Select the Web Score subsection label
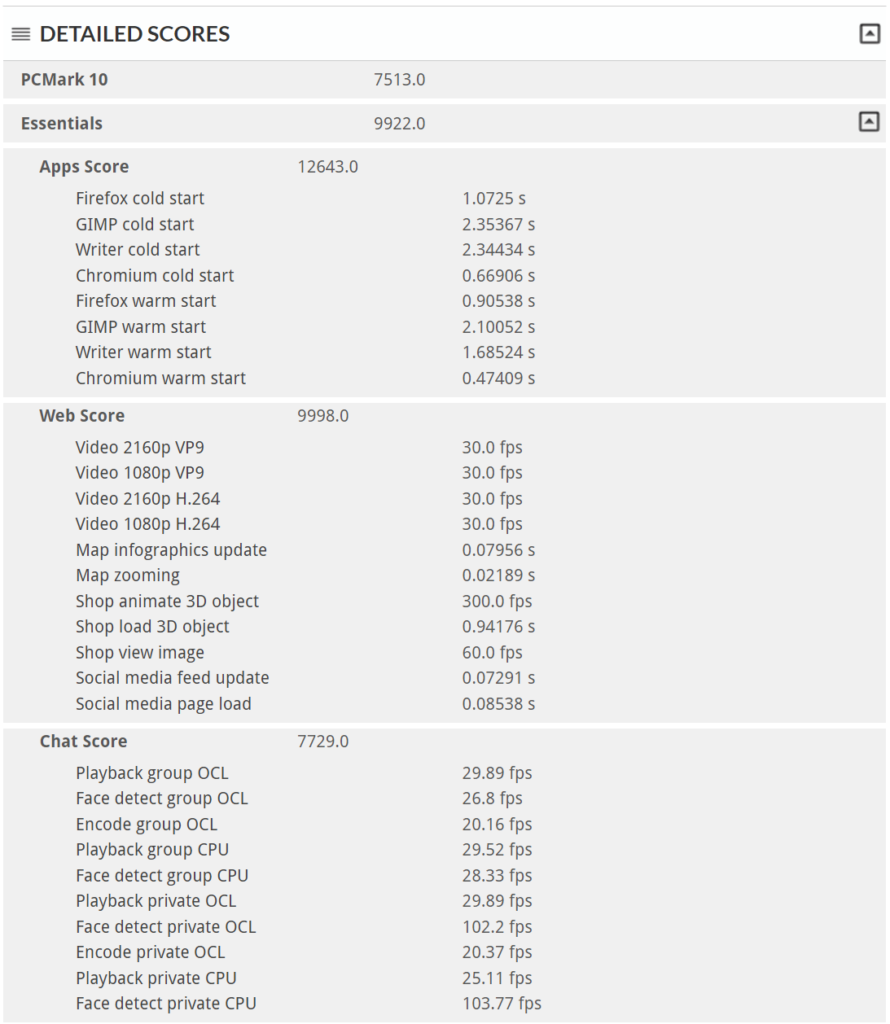Image resolution: width=890 pixels, height=1024 pixels. click(82, 416)
